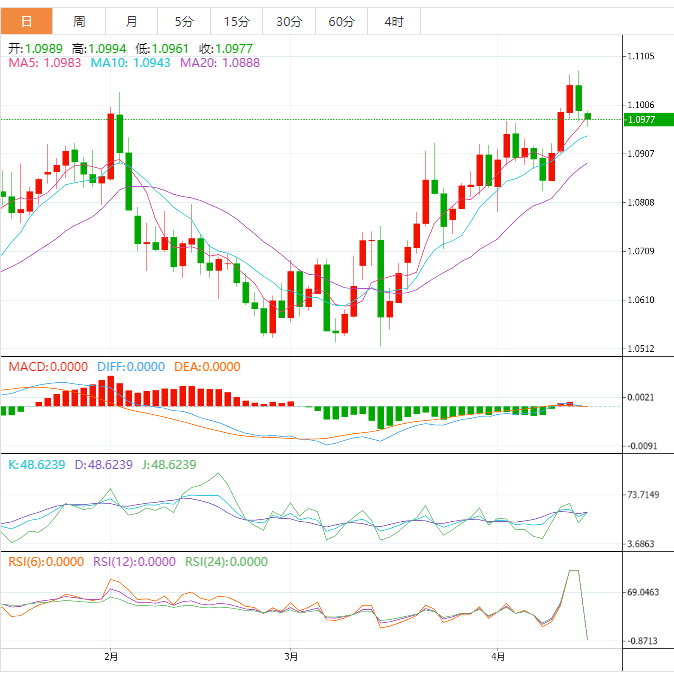Click the MACD indicator label
674x679 pixels.
48,367
